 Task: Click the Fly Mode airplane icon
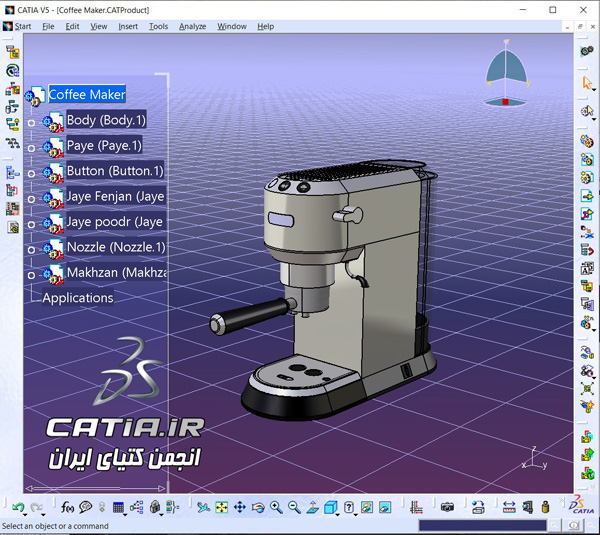203,507
